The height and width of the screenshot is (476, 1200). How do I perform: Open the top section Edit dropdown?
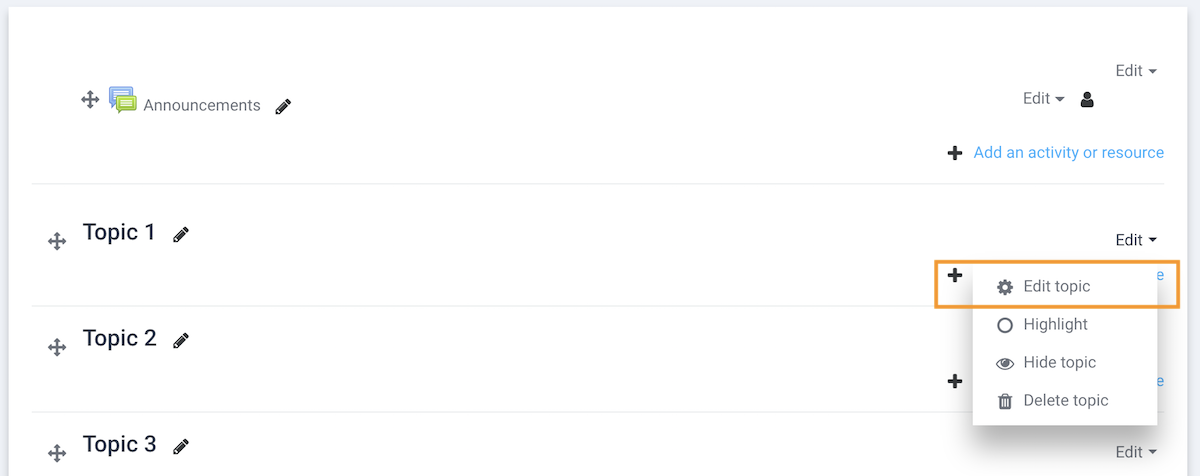(1136, 71)
